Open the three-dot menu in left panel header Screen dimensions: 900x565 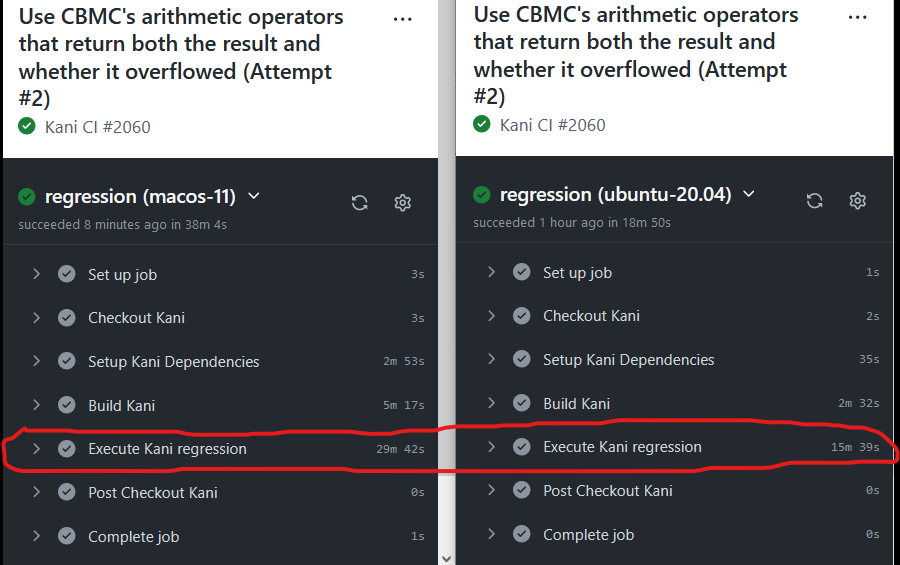(x=402, y=19)
